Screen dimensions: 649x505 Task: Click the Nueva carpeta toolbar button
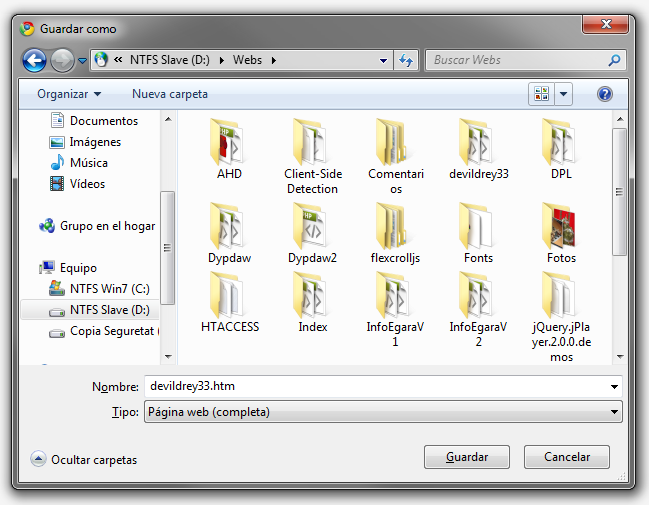[x=170, y=94]
